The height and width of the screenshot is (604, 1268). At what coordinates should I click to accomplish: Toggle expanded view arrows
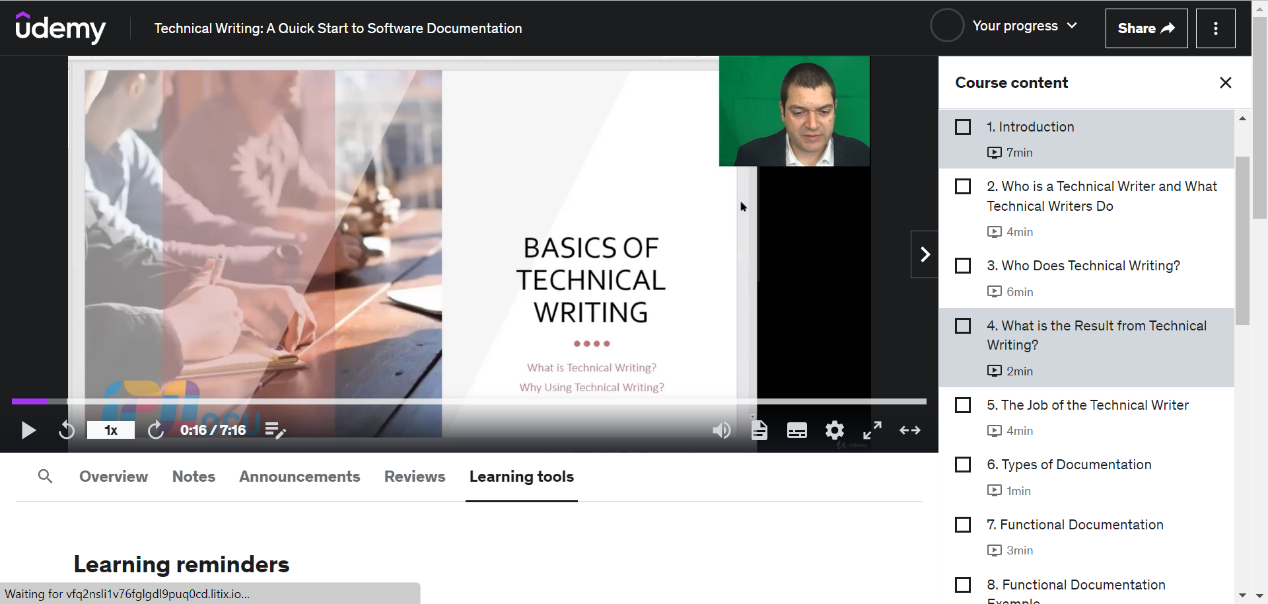pos(910,430)
